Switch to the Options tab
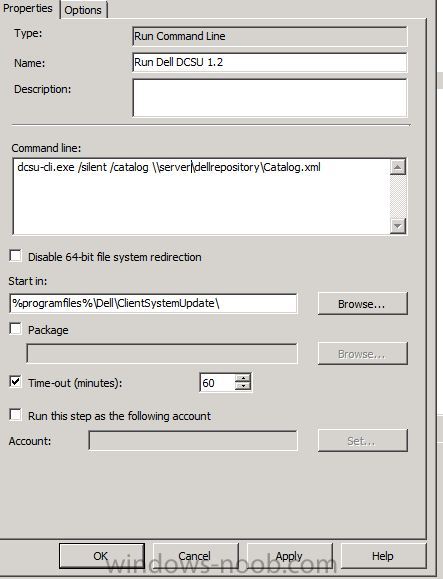This screenshot has width=443, height=579. coord(83,10)
